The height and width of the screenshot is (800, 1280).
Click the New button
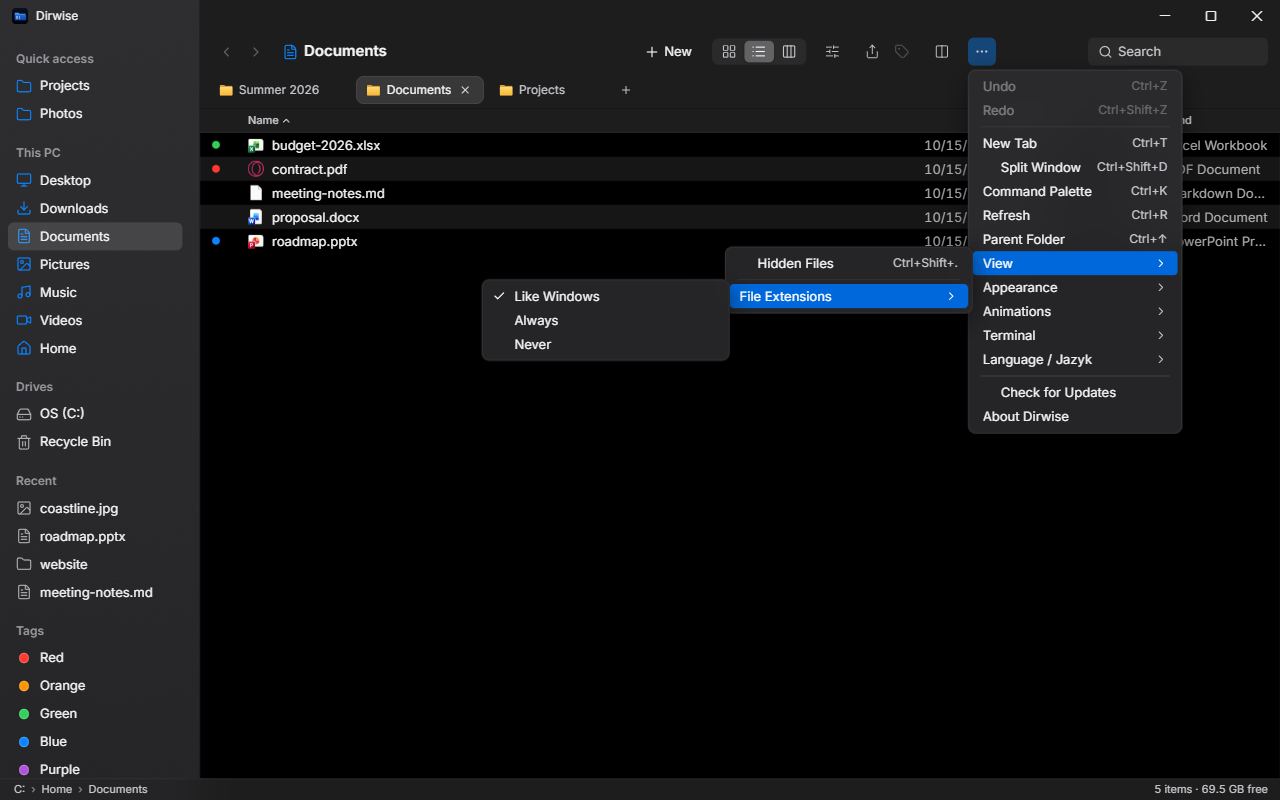668,52
